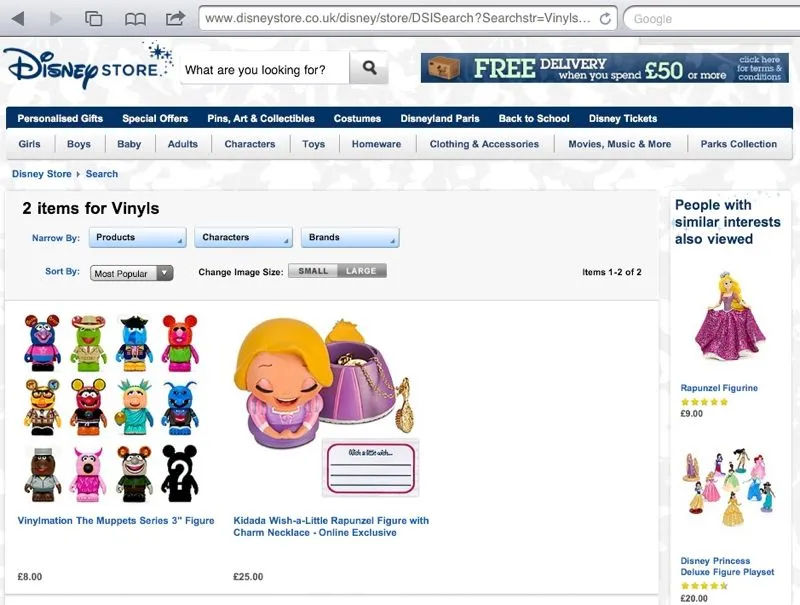Screen dimensions: 800x605
Task: Open Vinylmation The Muppets Series 3" Figure link
Action: (116, 521)
